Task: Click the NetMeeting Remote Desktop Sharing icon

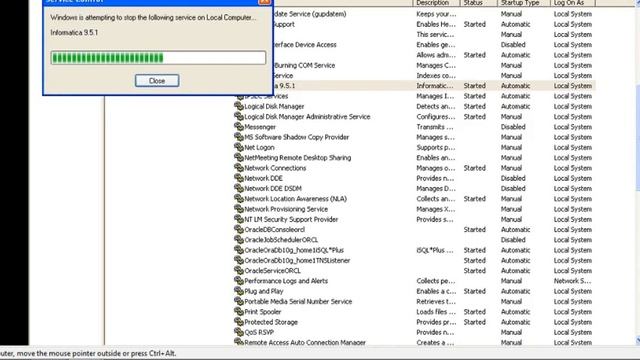Action: click(239, 157)
